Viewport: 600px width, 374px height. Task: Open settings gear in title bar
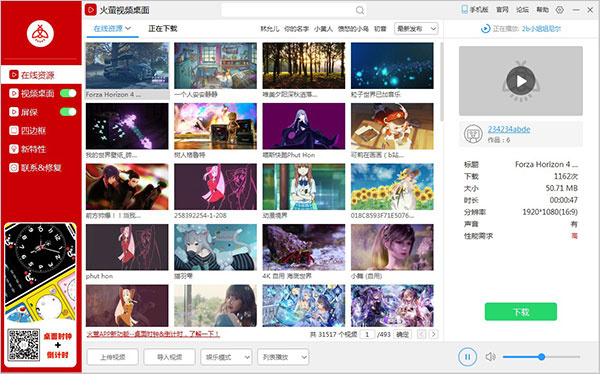(x=559, y=10)
